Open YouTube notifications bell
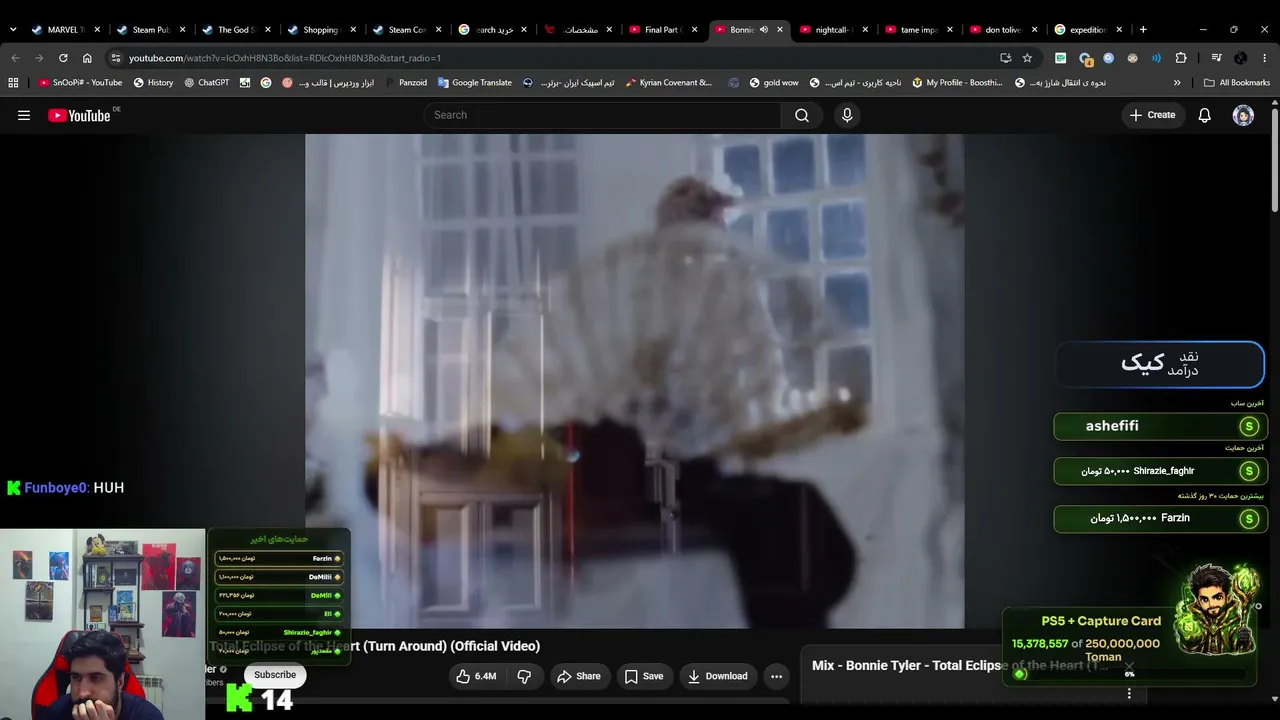The image size is (1280, 720). coord(1205,115)
